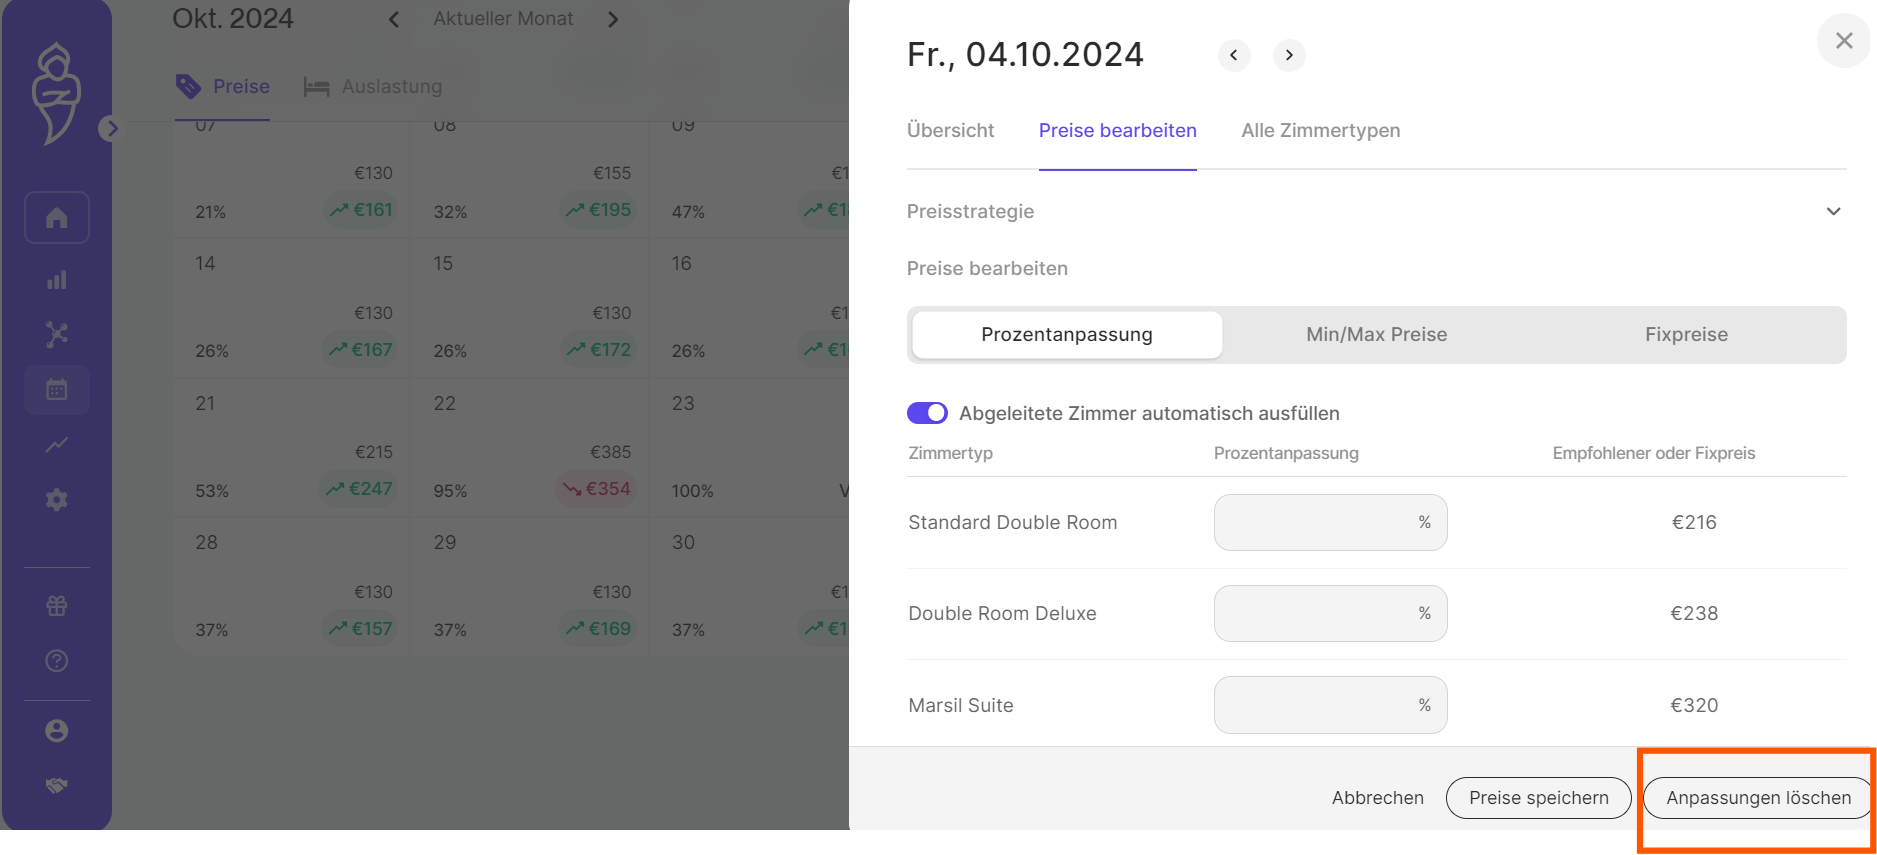Open the help question mark icon
Image resolution: width=1877 pixels, height=855 pixels.
[x=57, y=661]
